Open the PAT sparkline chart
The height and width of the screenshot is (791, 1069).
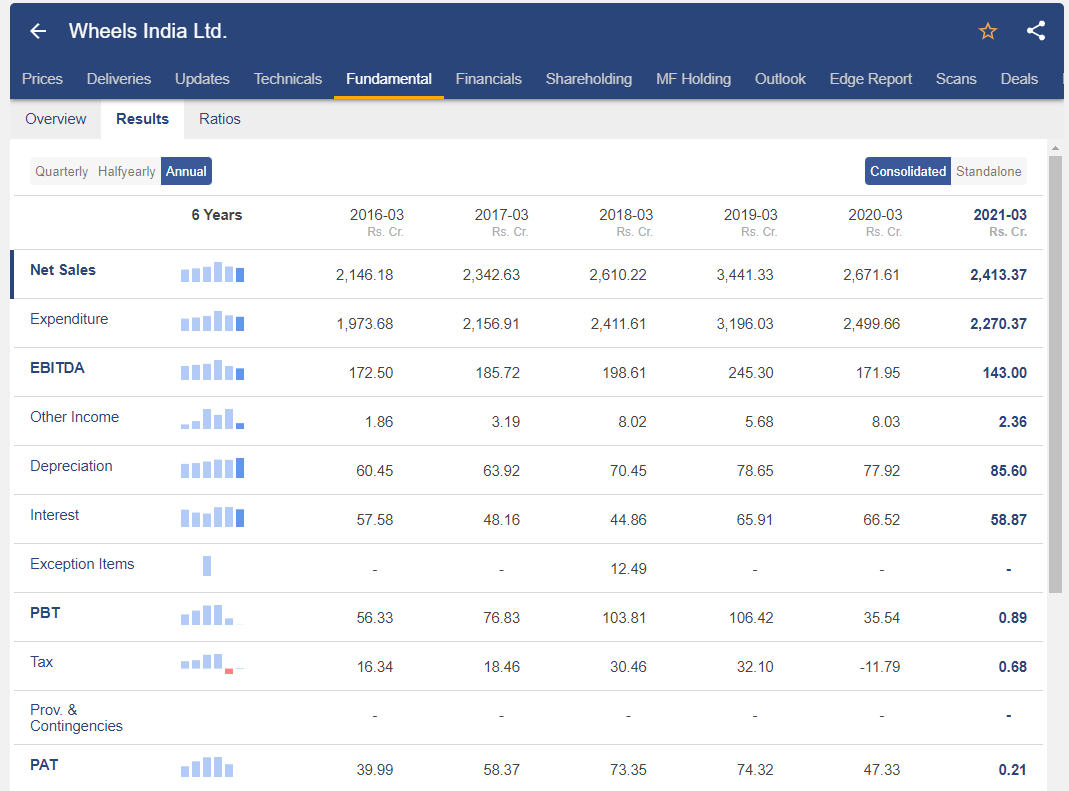207,767
